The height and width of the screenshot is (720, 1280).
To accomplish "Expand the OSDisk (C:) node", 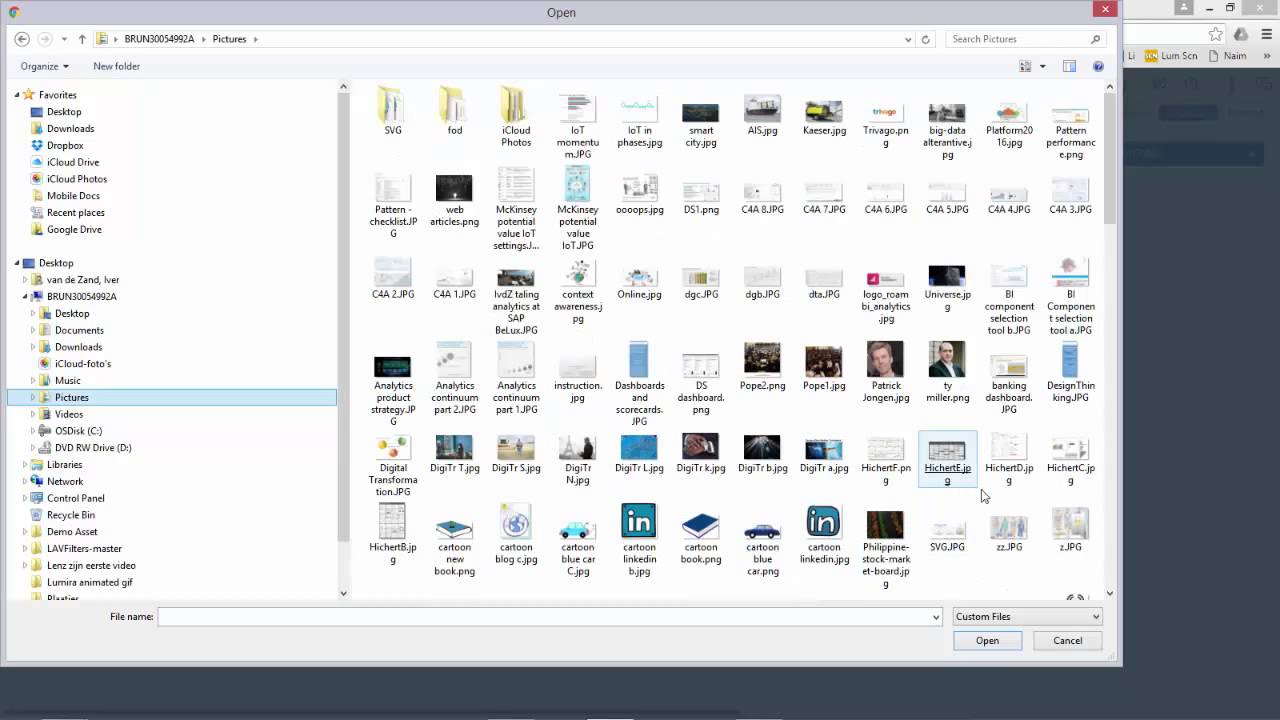I will click(x=33, y=431).
